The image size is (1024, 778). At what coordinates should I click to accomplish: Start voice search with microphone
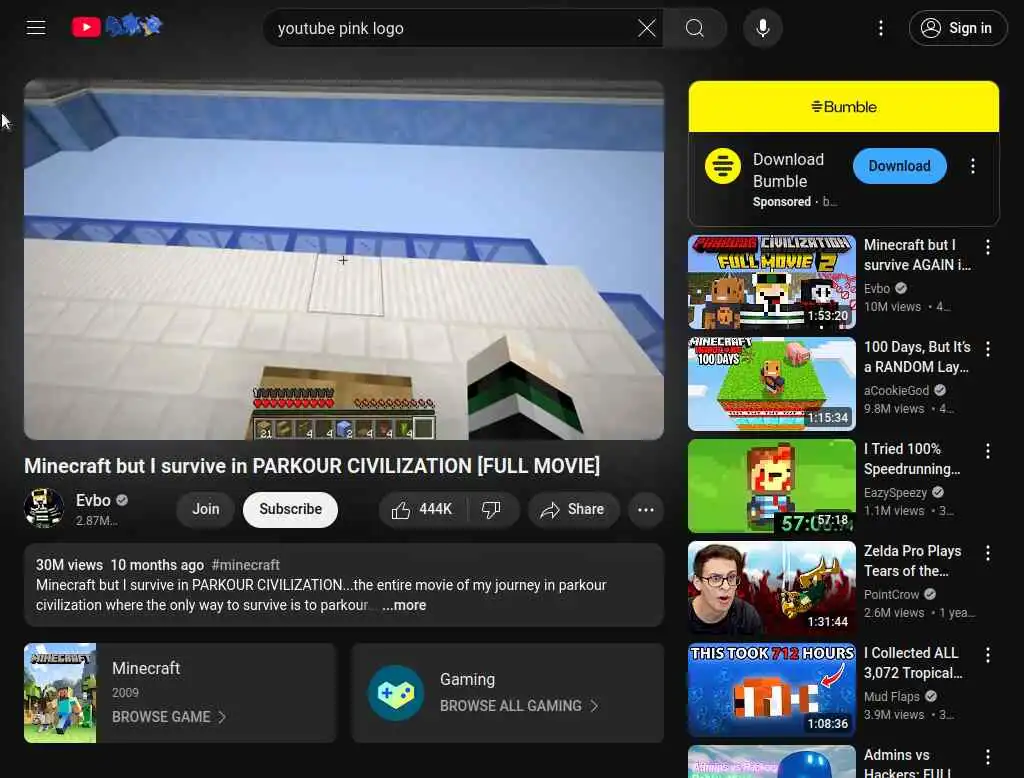(762, 28)
